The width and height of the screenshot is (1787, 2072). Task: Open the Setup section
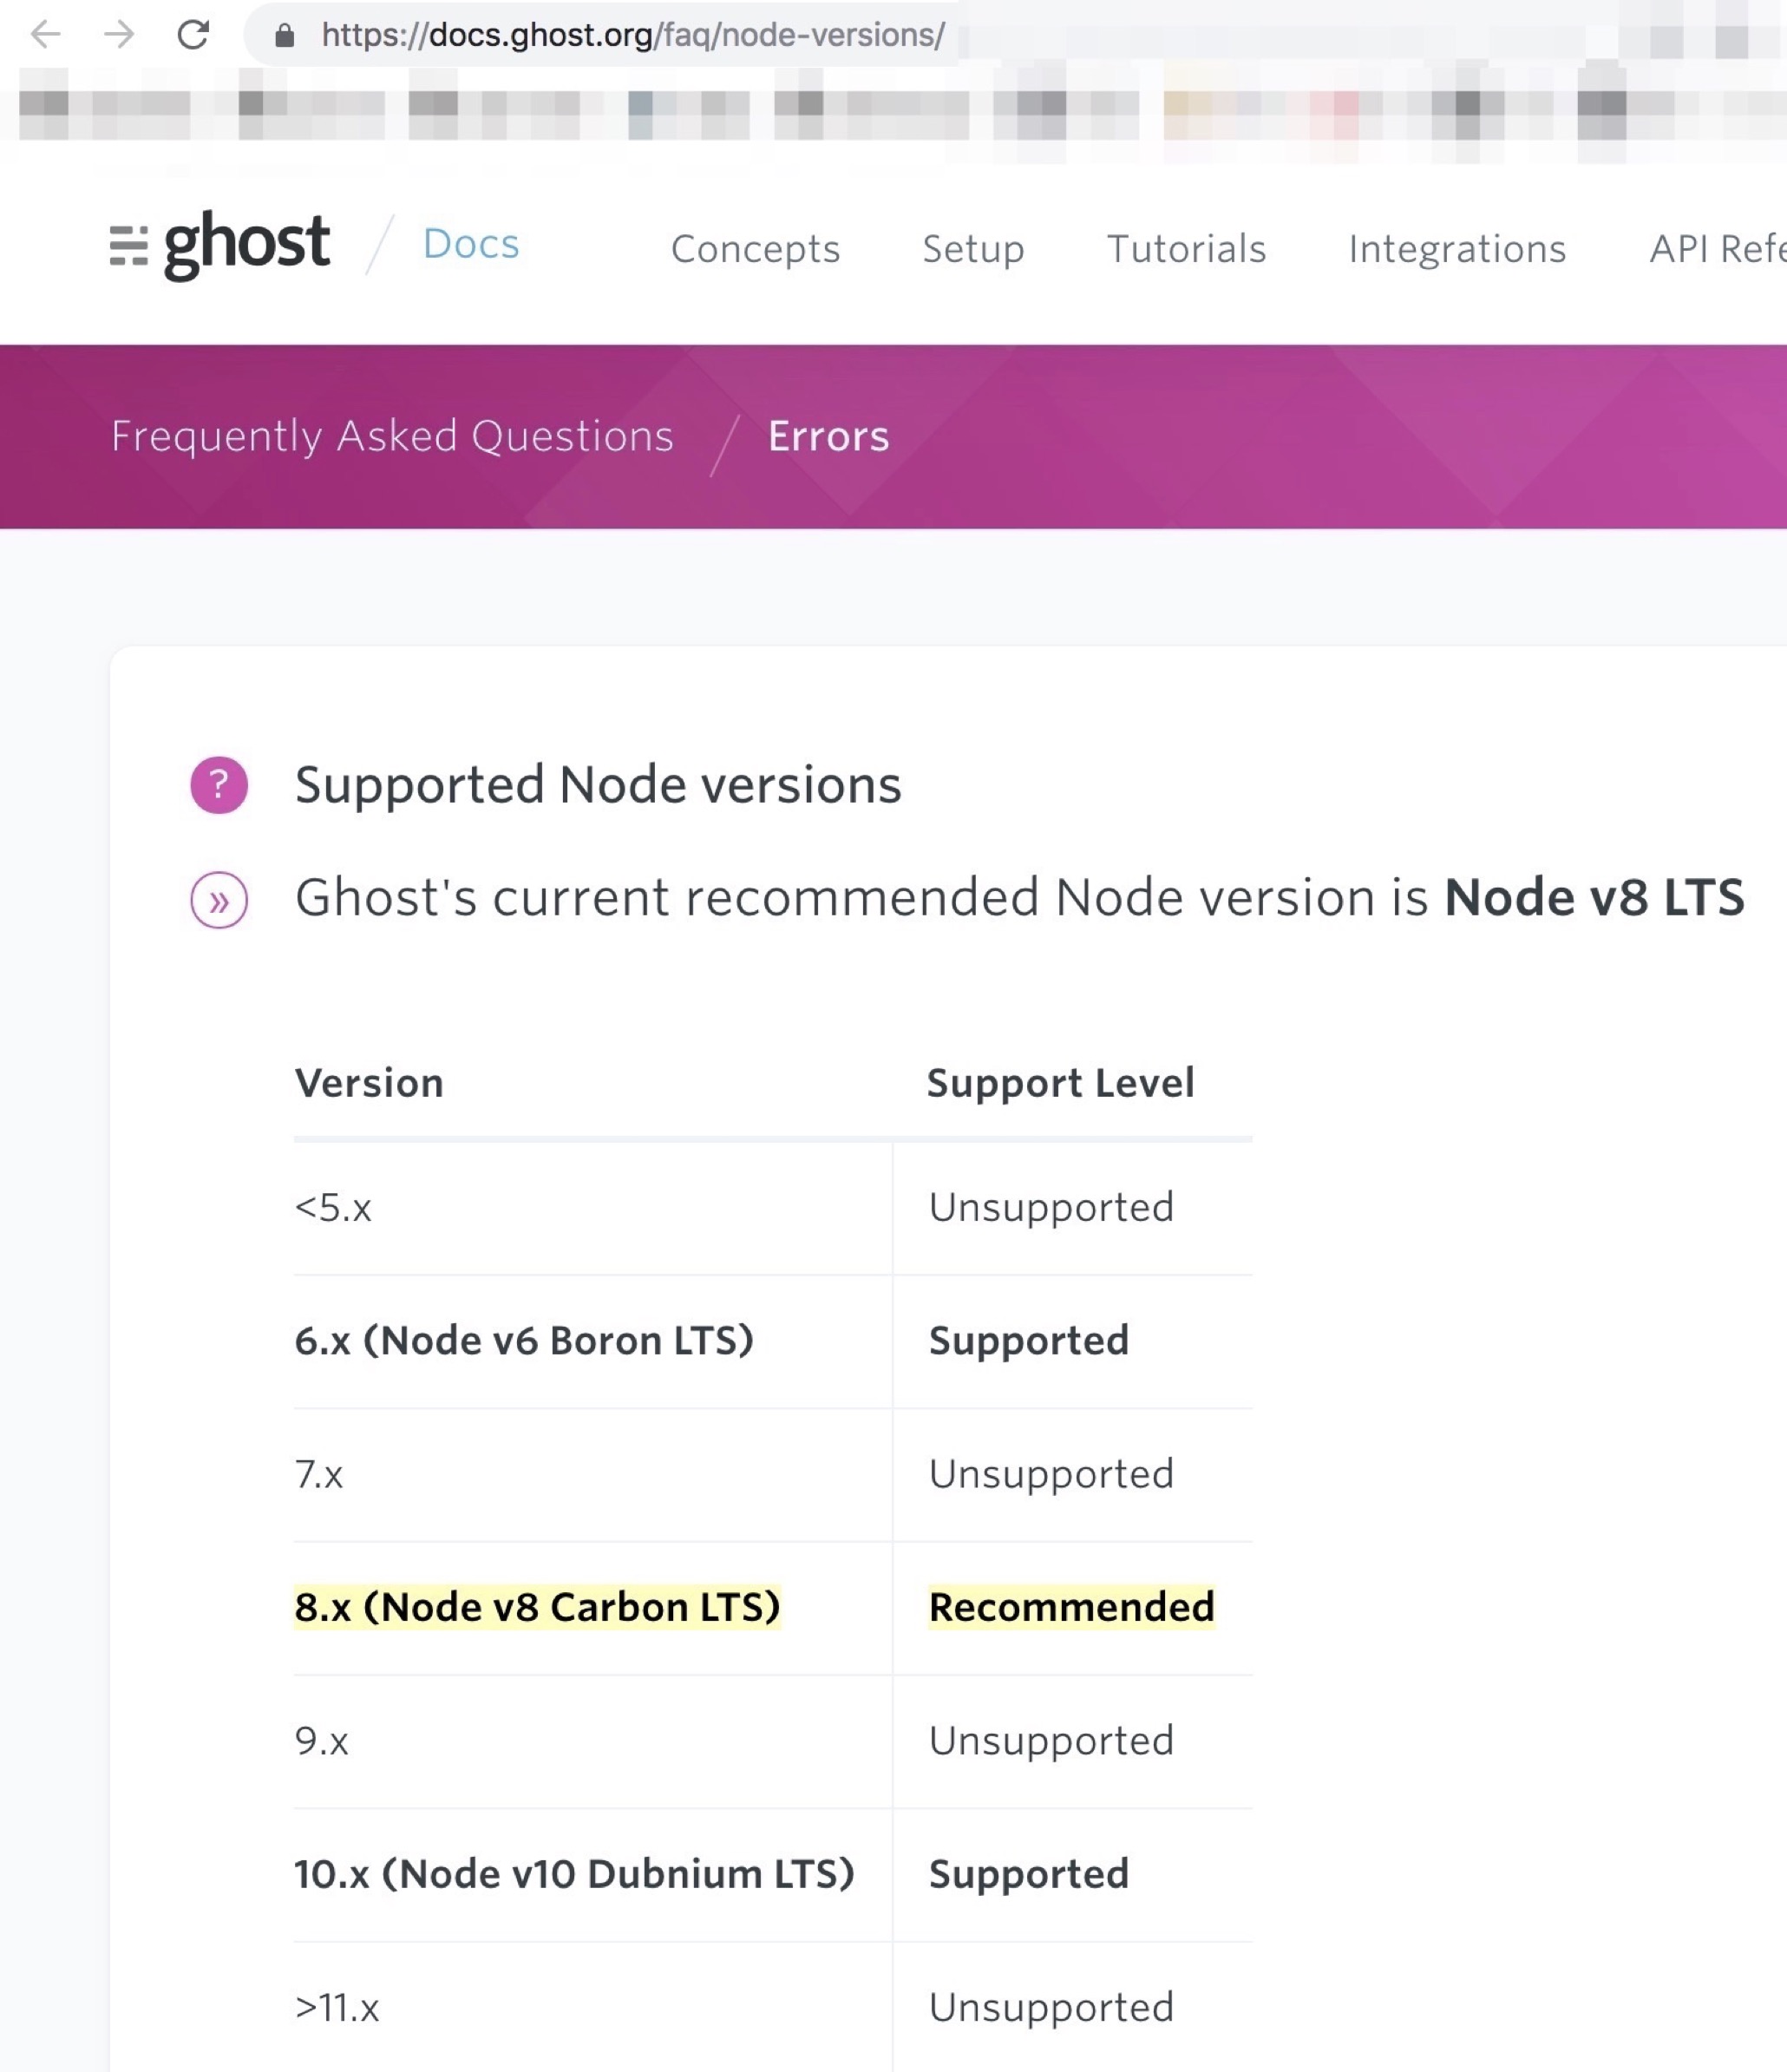point(973,249)
